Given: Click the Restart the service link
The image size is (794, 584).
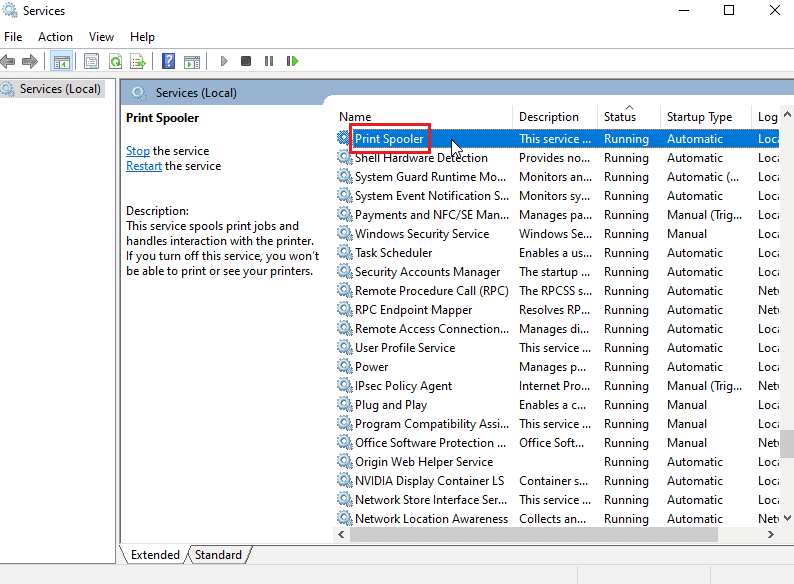Looking at the screenshot, I should tap(144, 166).
